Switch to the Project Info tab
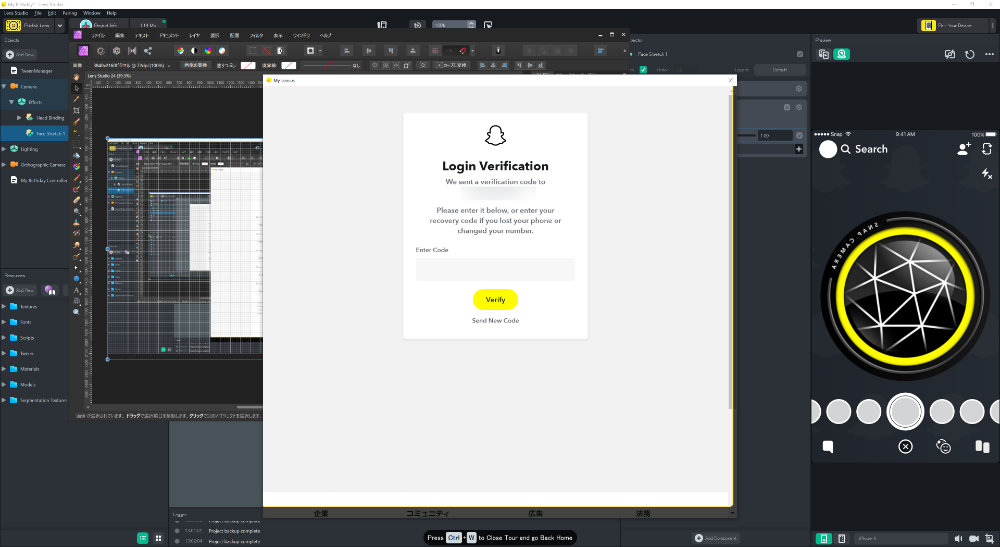The height and width of the screenshot is (547, 1000). 99,26
